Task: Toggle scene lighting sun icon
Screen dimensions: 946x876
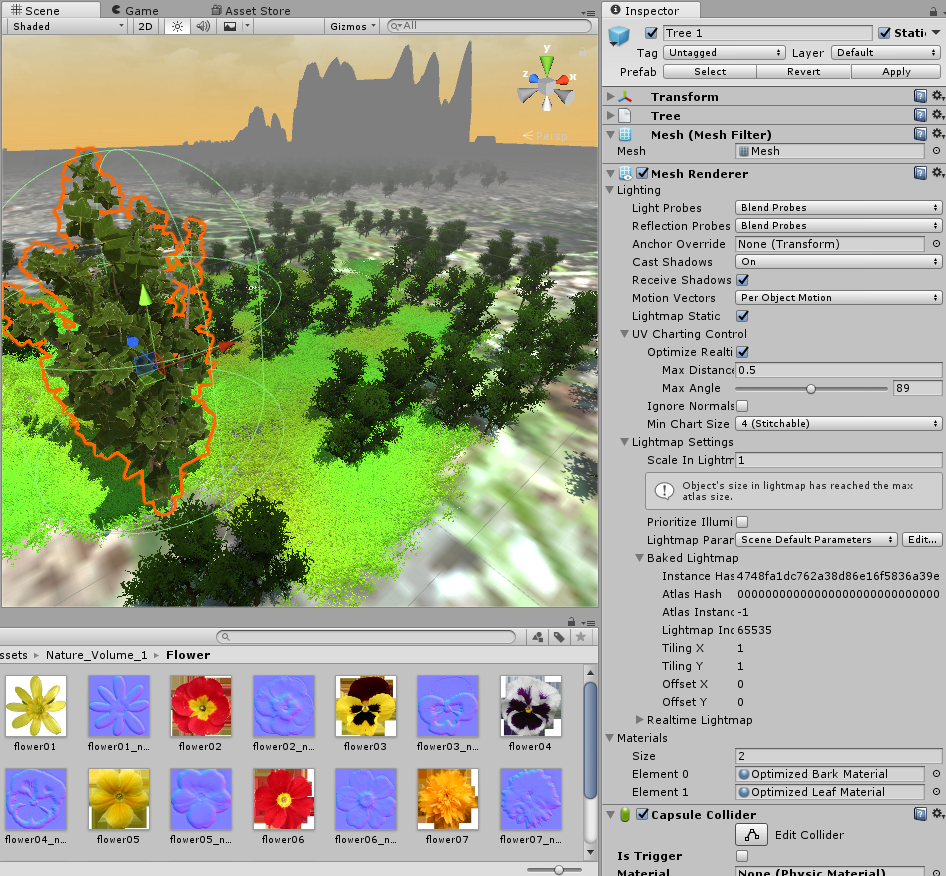Action: coord(177,26)
